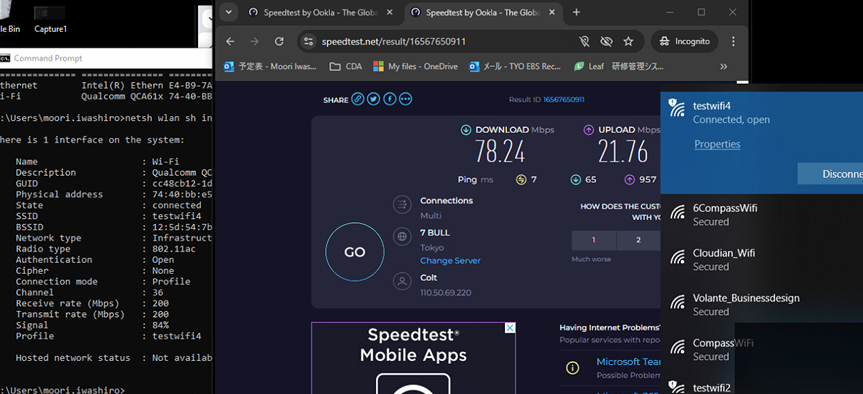Image resolution: width=863 pixels, height=394 pixels.
Task: Open more share options ellipsis icon
Action: tap(406, 99)
